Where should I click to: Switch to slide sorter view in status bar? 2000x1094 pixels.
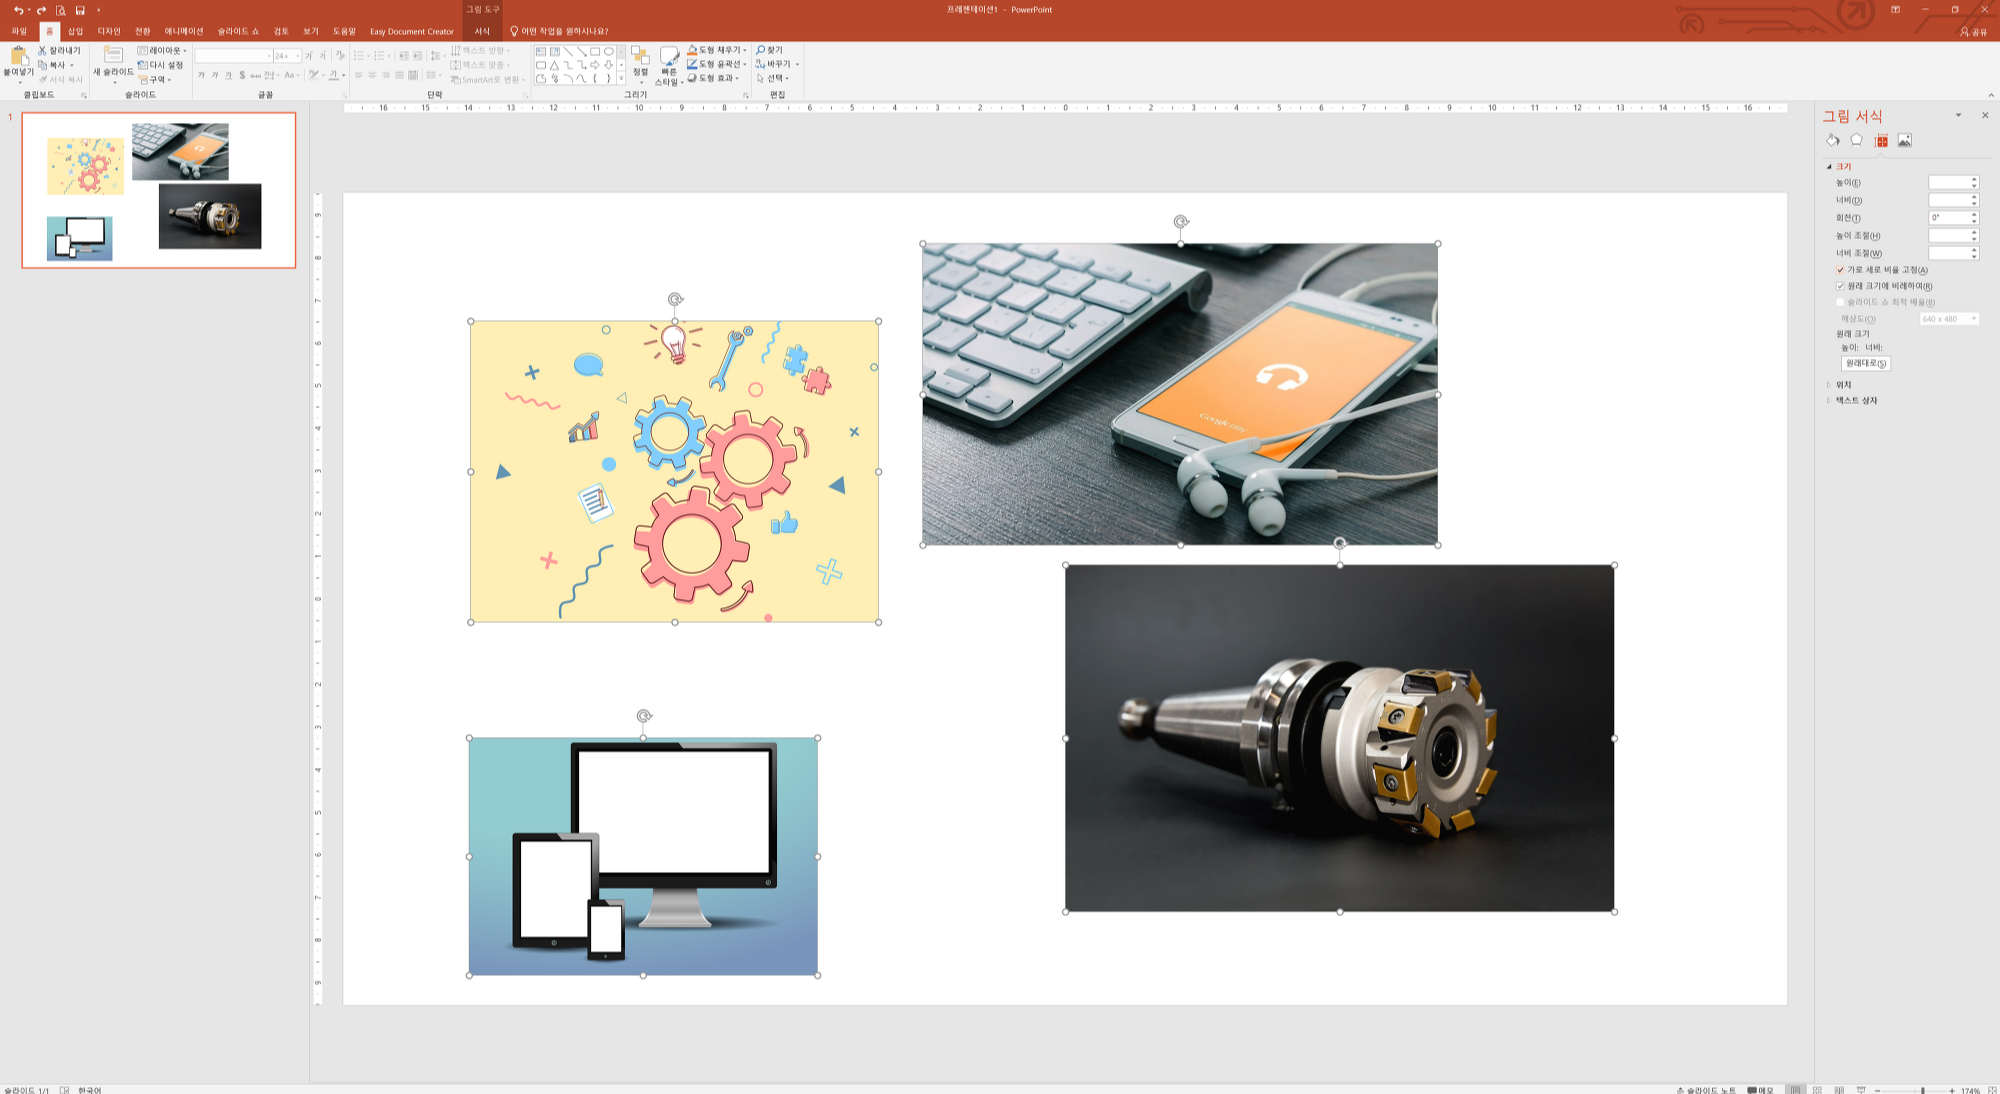pyautogui.click(x=1817, y=1089)
